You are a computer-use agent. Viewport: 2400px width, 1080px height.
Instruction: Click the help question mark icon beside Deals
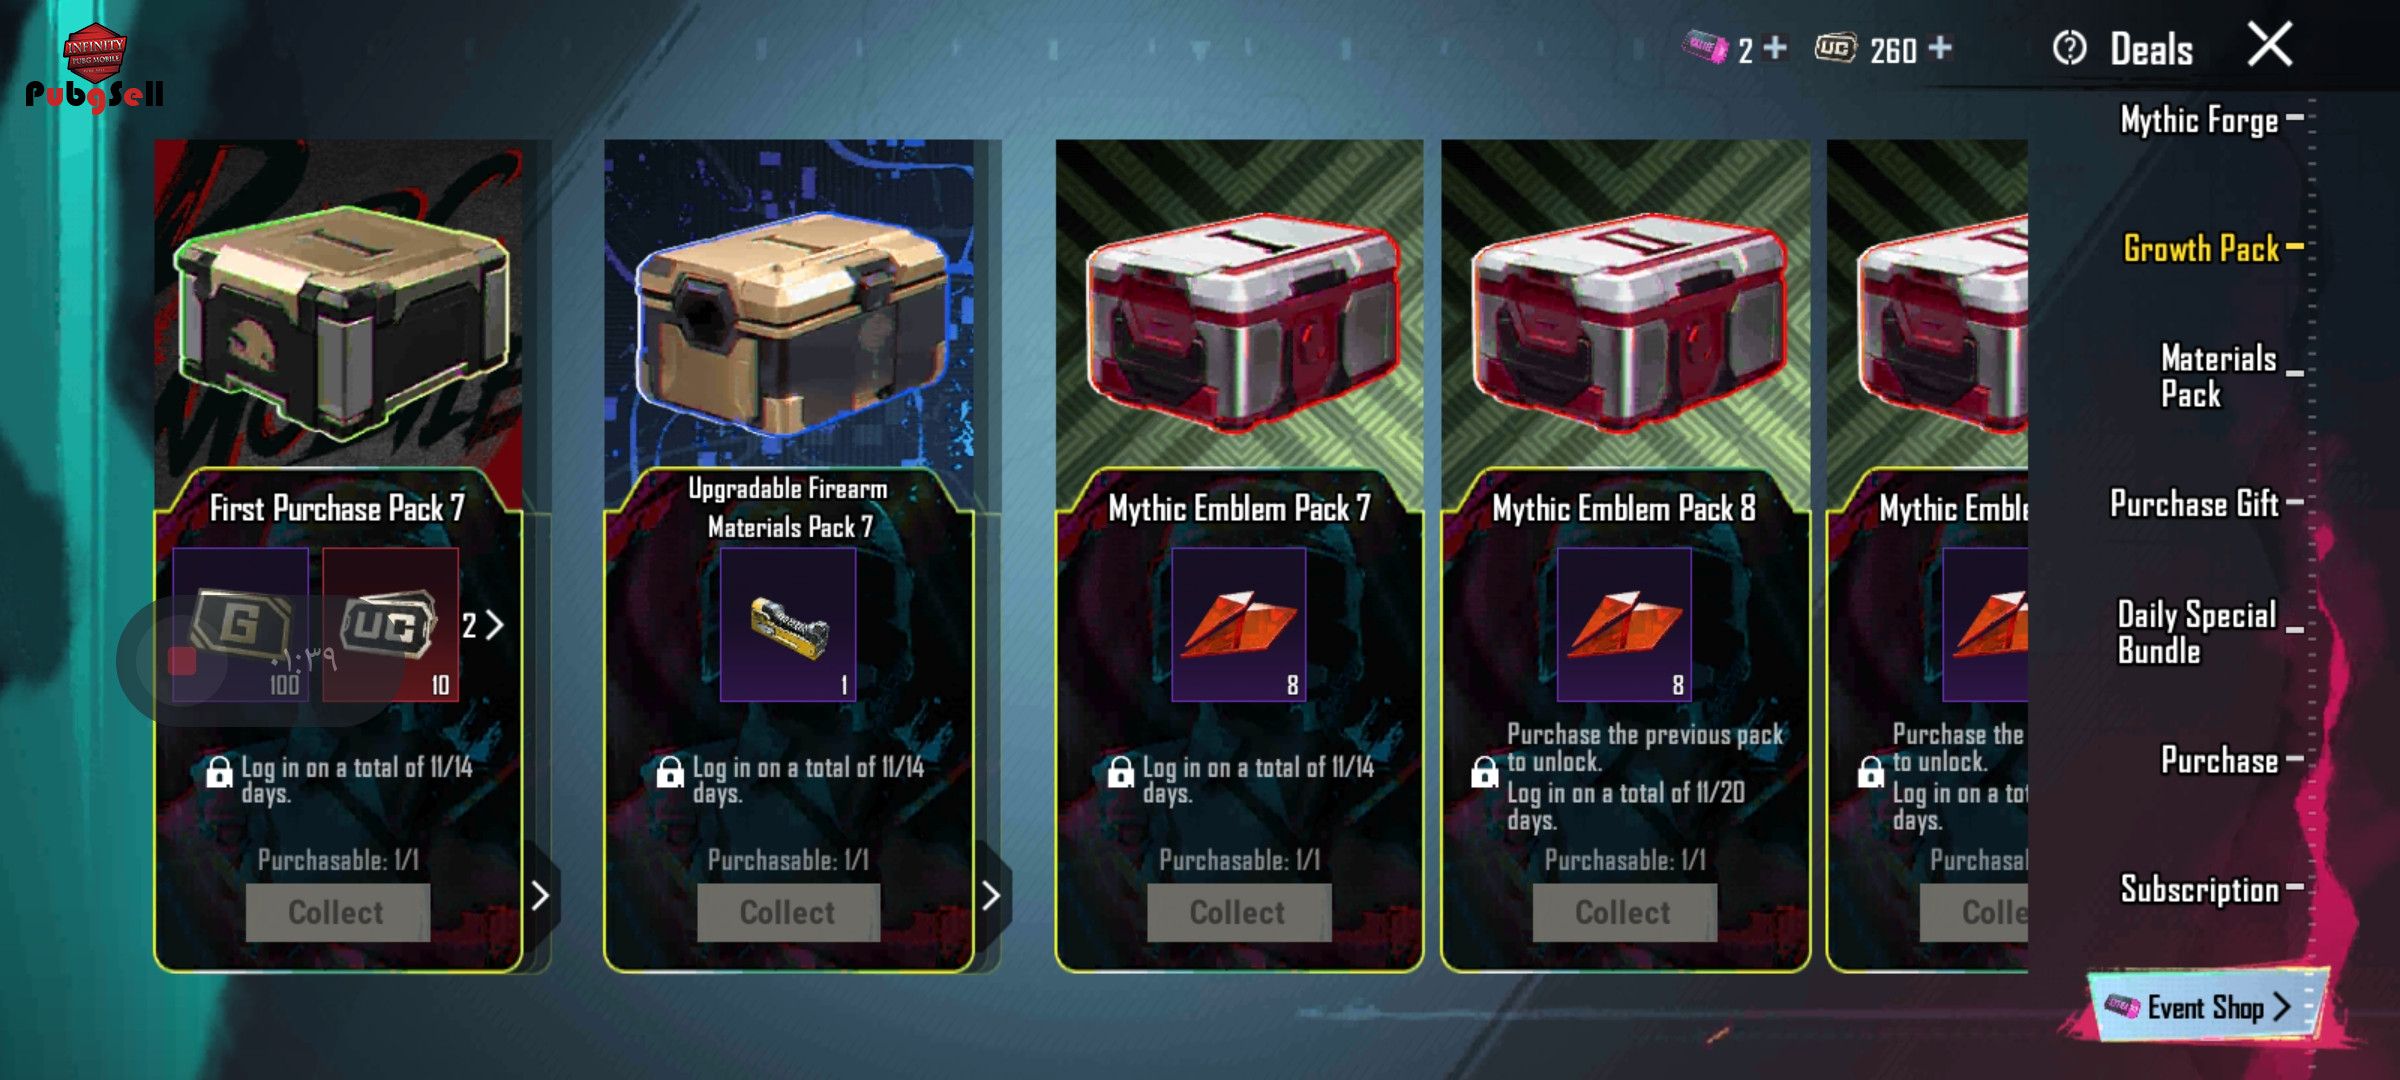click(2069, 48)
